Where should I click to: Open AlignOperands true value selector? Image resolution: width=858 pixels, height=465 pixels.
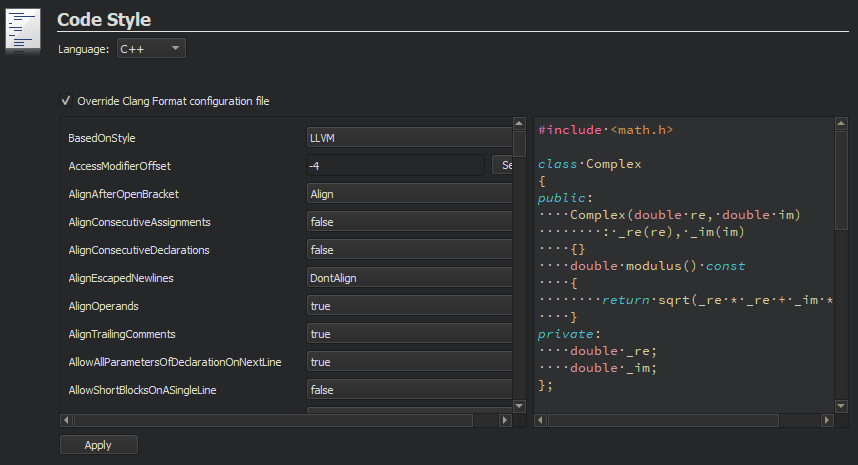coord(409,306)
